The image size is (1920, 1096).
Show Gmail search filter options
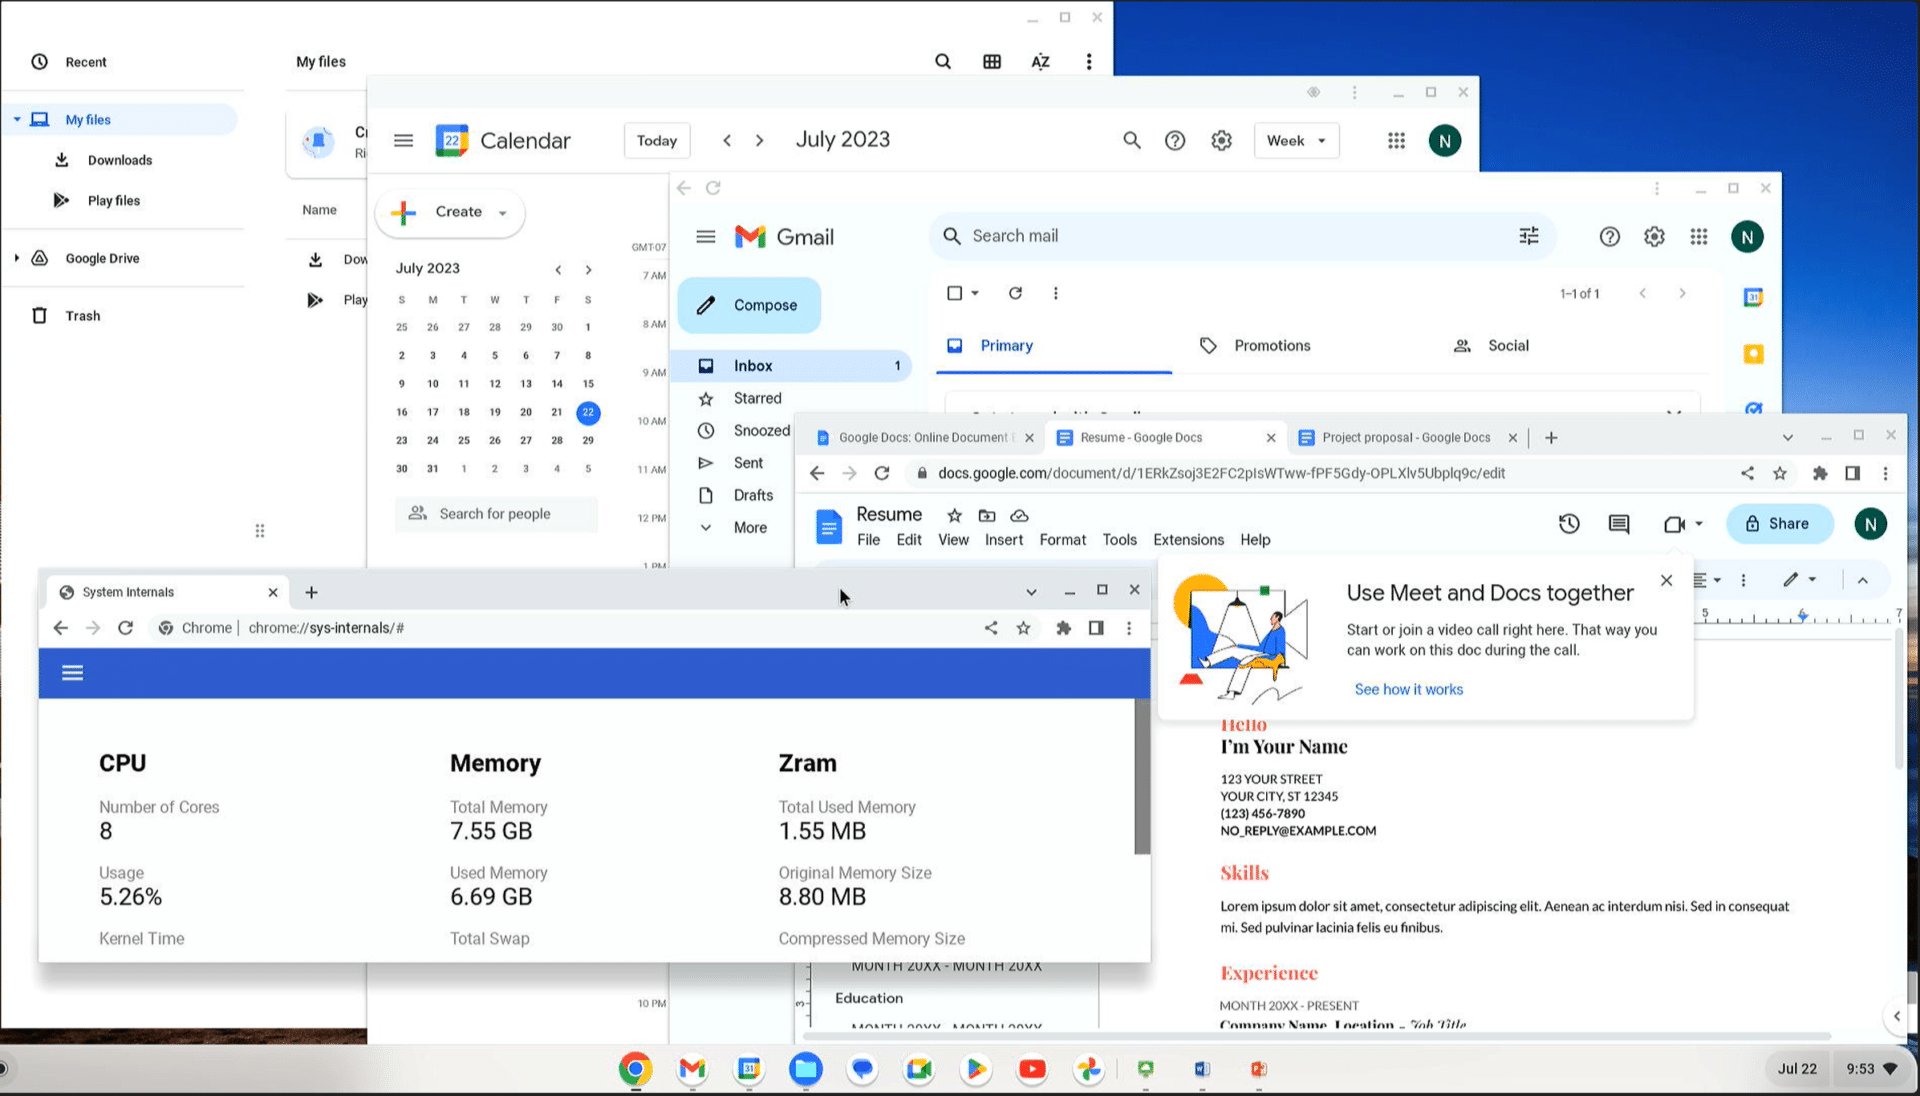[x=1529, y=236]
